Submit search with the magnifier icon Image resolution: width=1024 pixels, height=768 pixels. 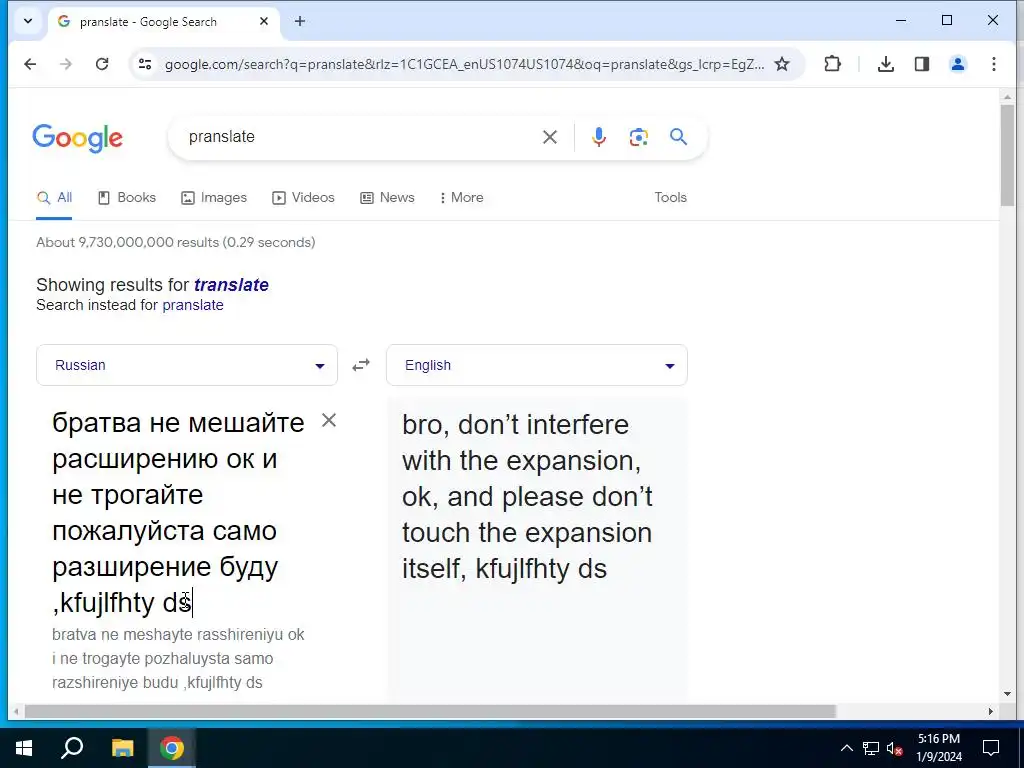tap(679, 136)
